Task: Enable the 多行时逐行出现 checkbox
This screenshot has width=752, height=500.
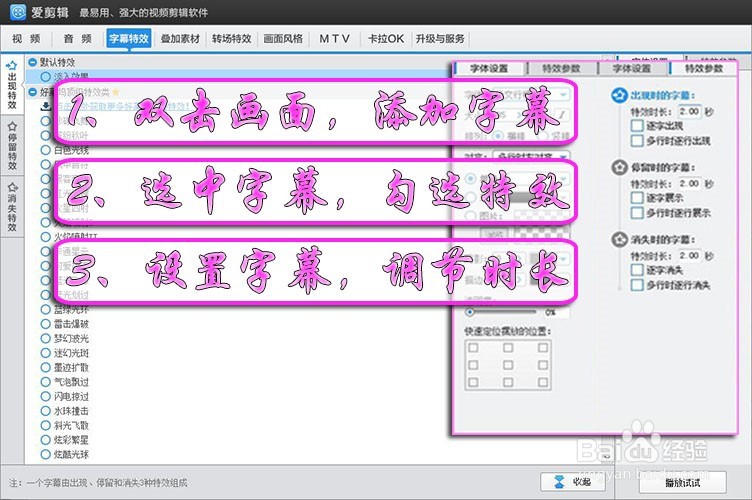Action: [x=637, y=141]
